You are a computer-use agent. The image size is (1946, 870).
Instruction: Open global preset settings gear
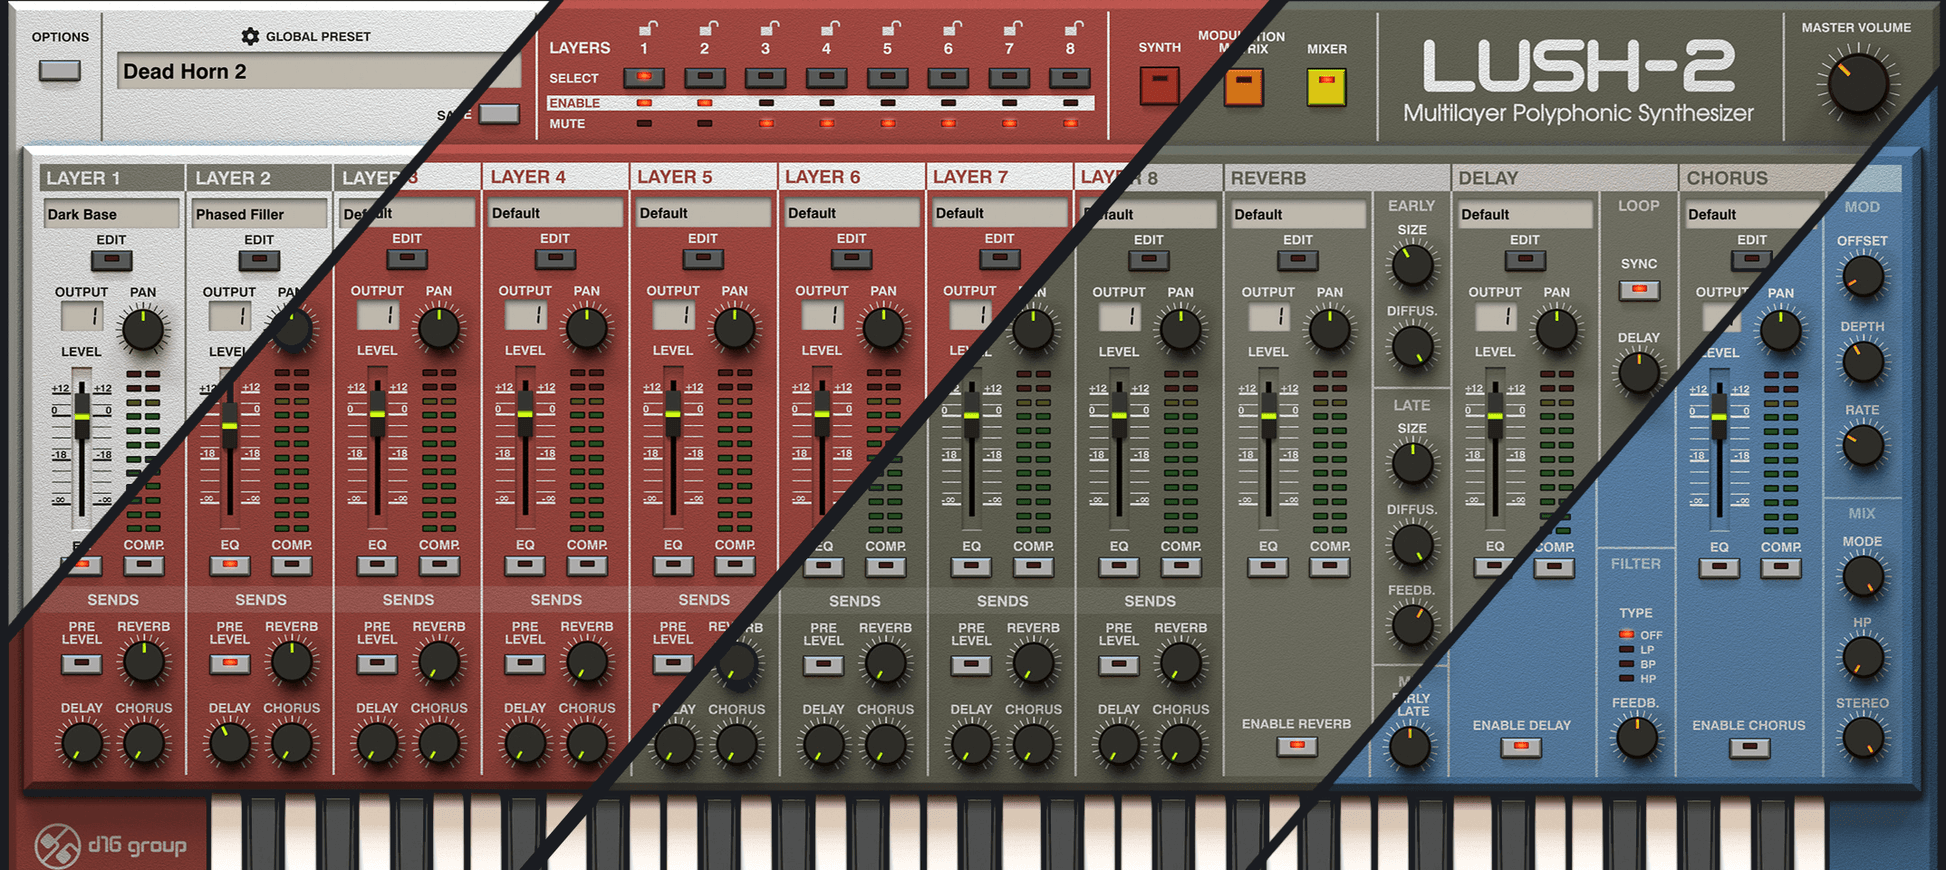tap(250, 36)
